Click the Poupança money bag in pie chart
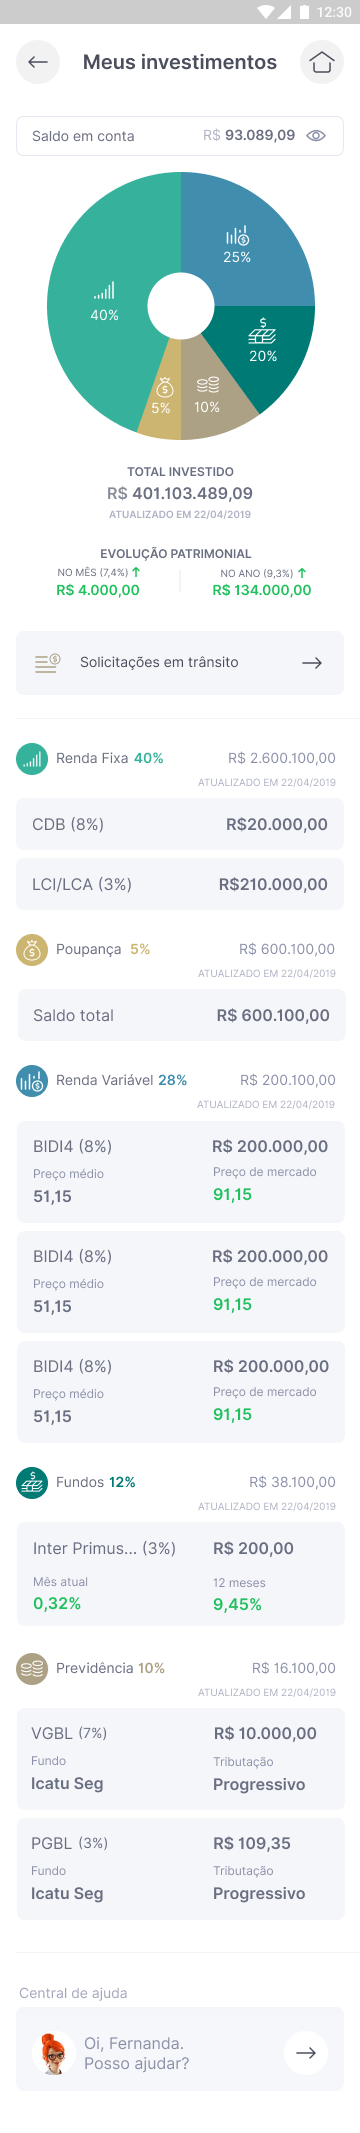Screen dimensions: 360x2133 tap(165, 387)
